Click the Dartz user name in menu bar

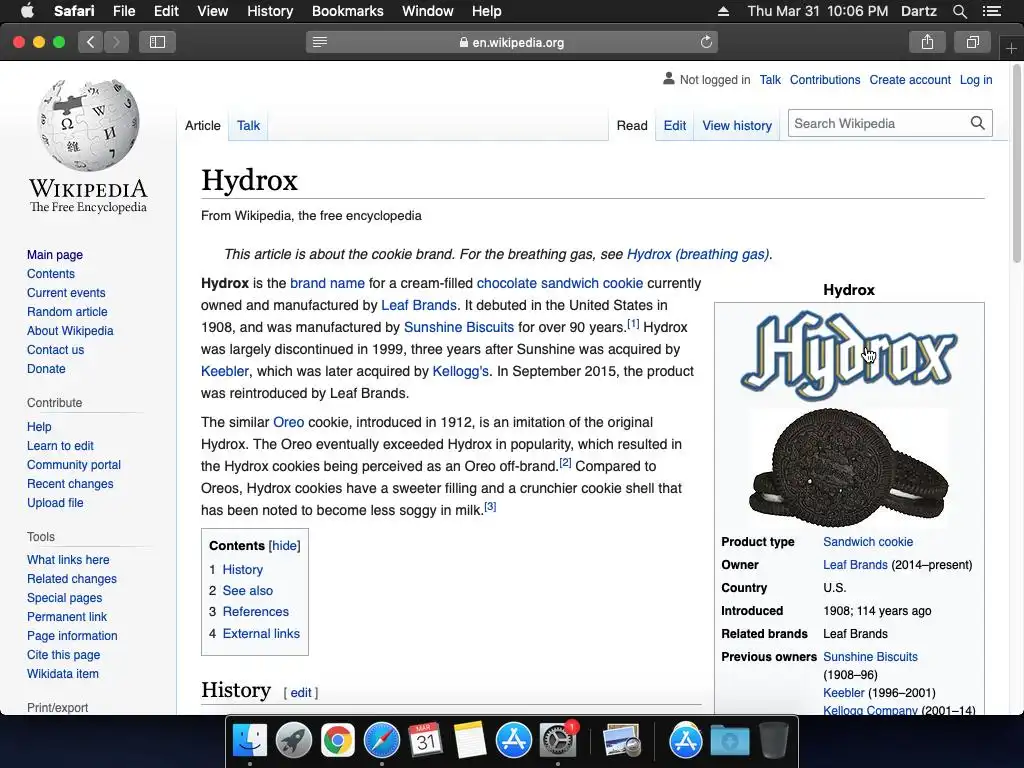[x=918, y=11]
